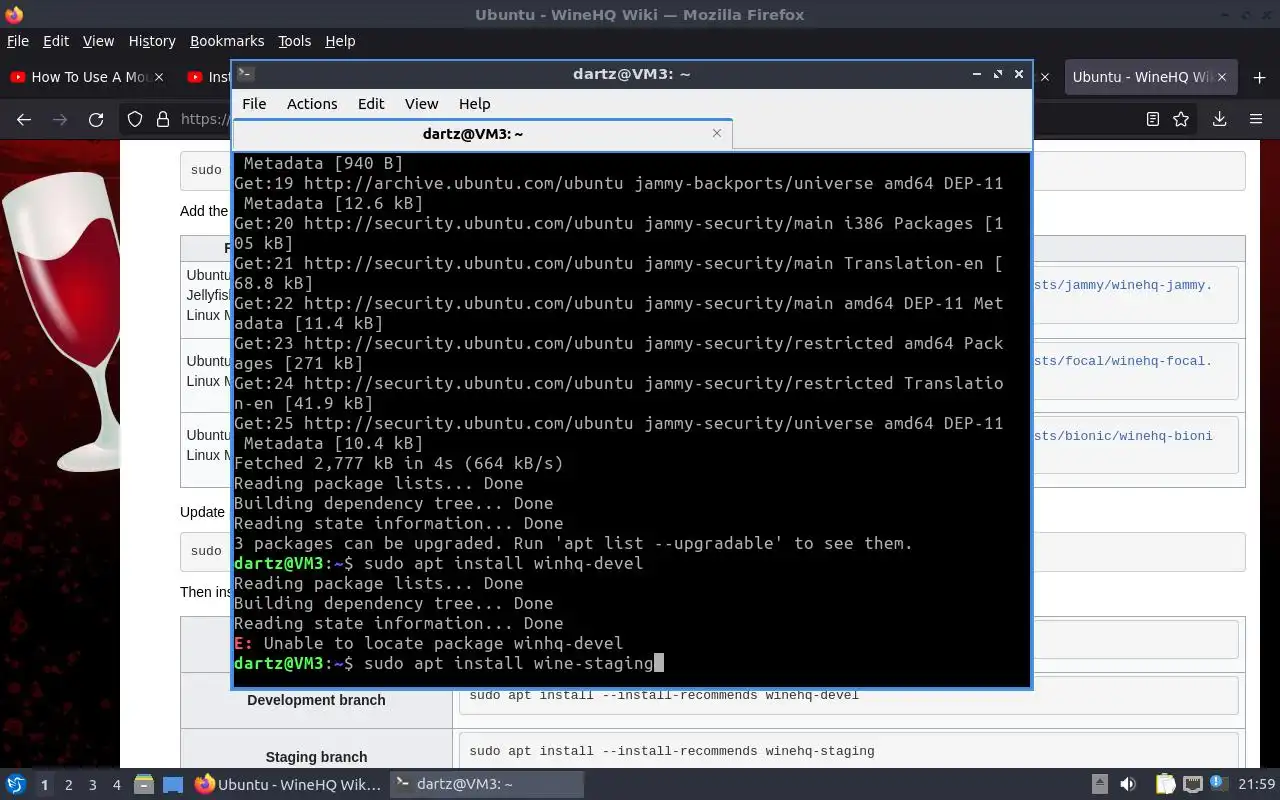Viewport: 1280px width, 800px height.
Task: Click winehq-staging install command text
Action: [671, 751]
